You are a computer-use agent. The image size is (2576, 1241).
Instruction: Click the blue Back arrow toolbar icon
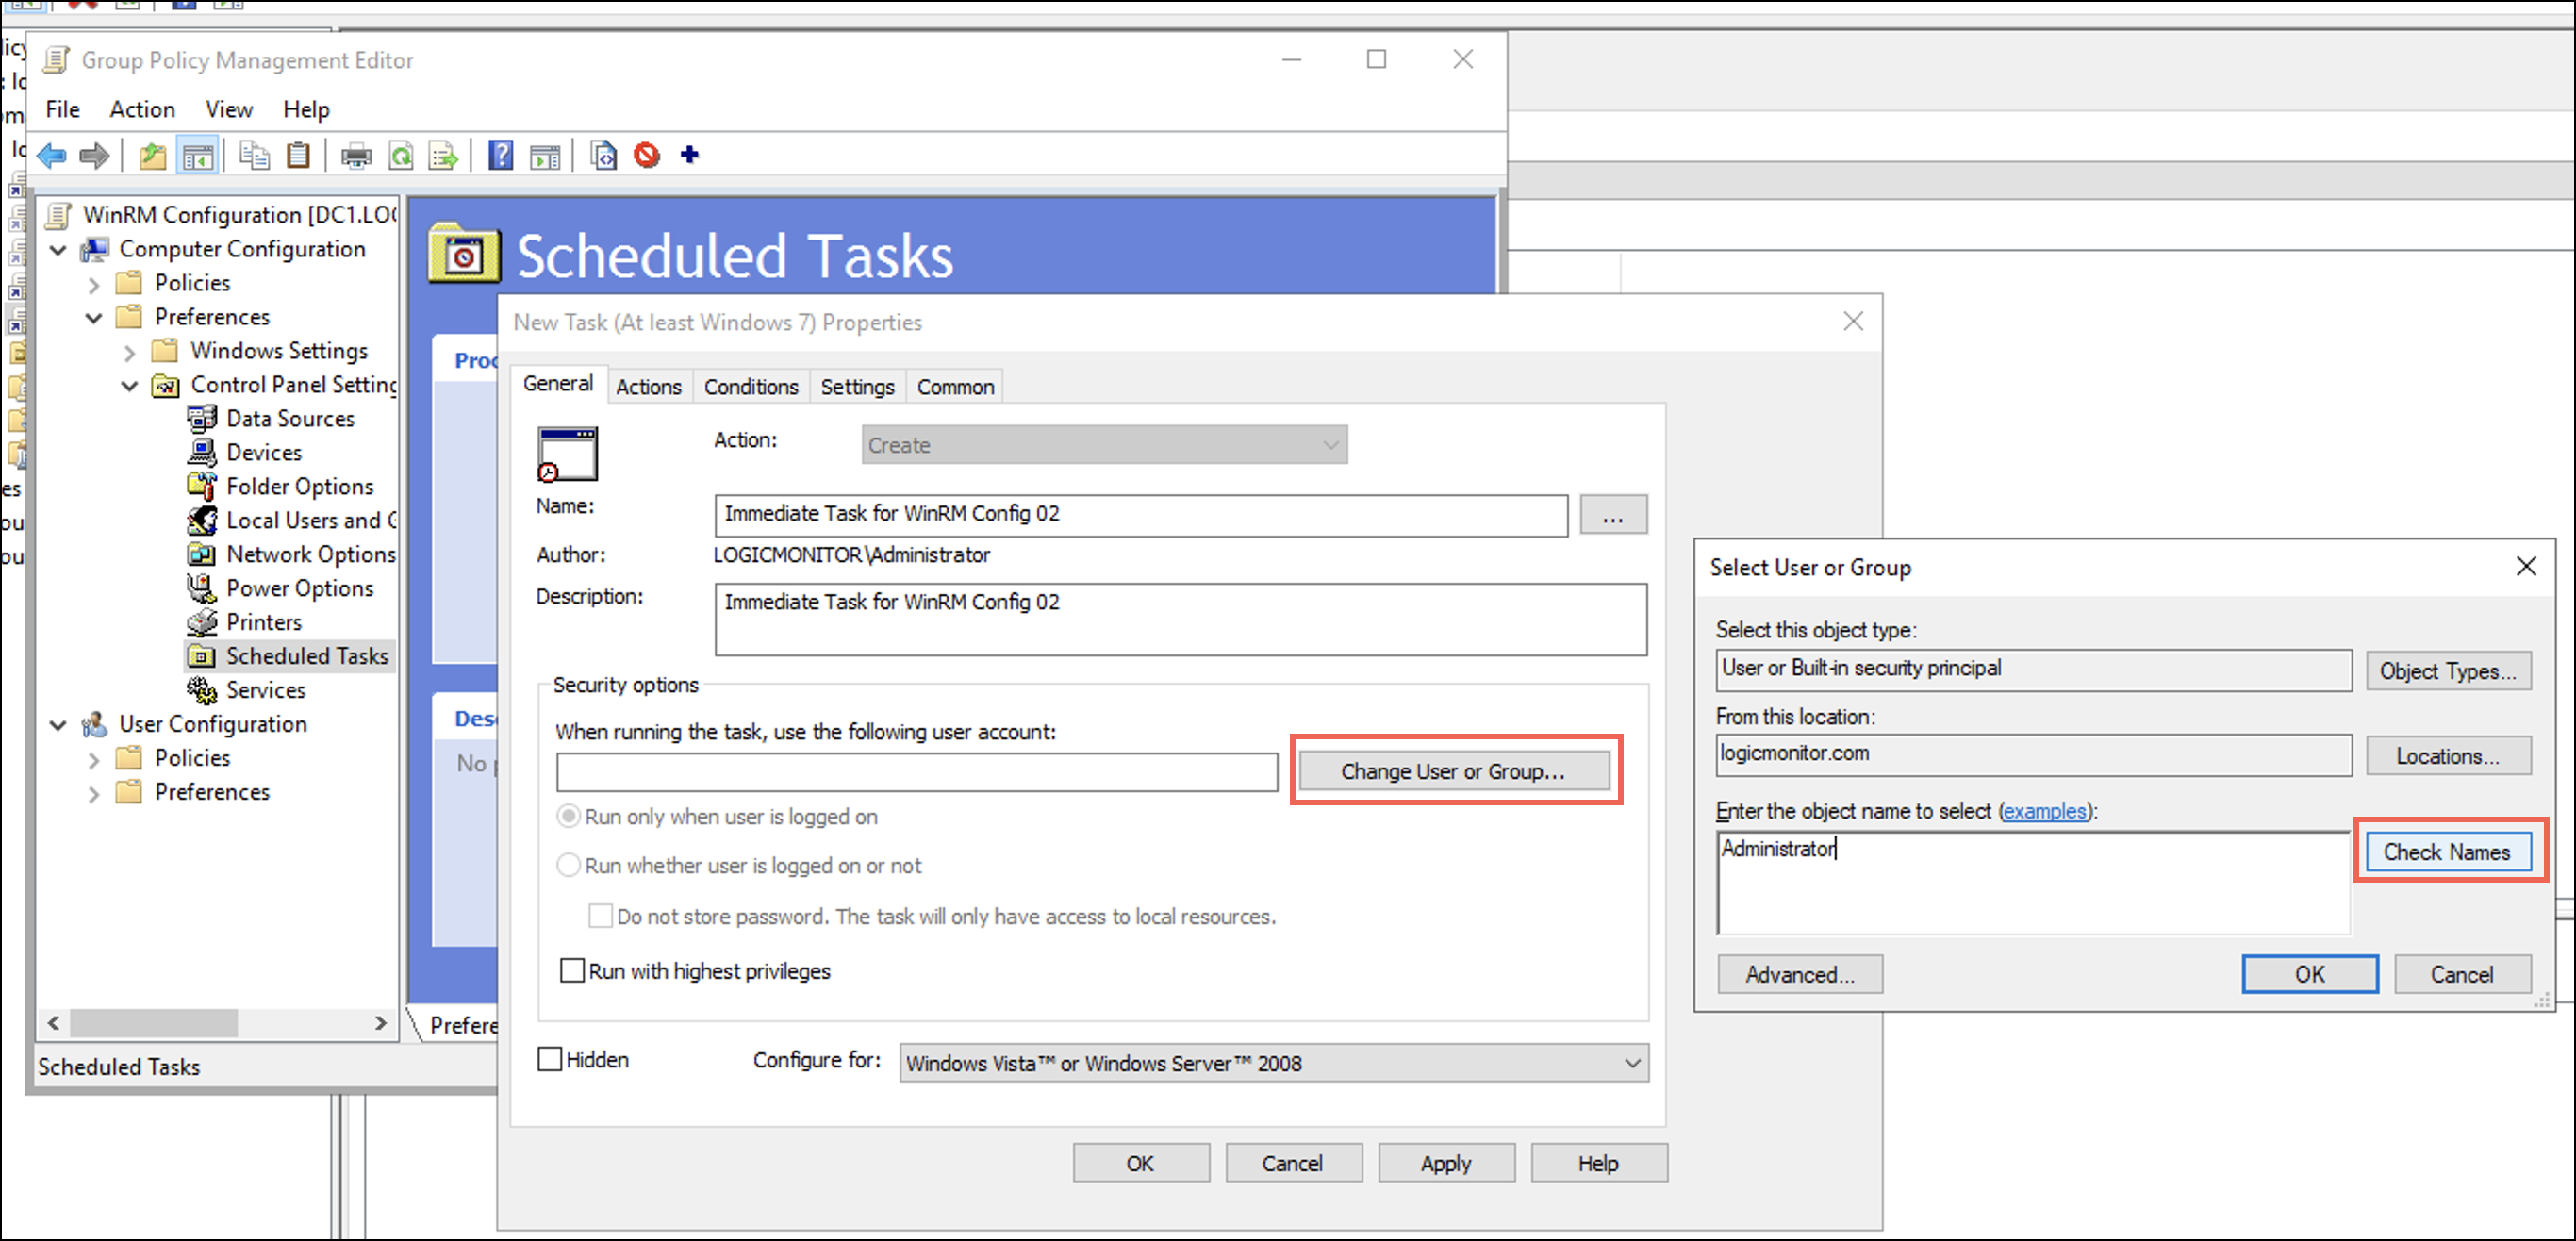(52, 155)
